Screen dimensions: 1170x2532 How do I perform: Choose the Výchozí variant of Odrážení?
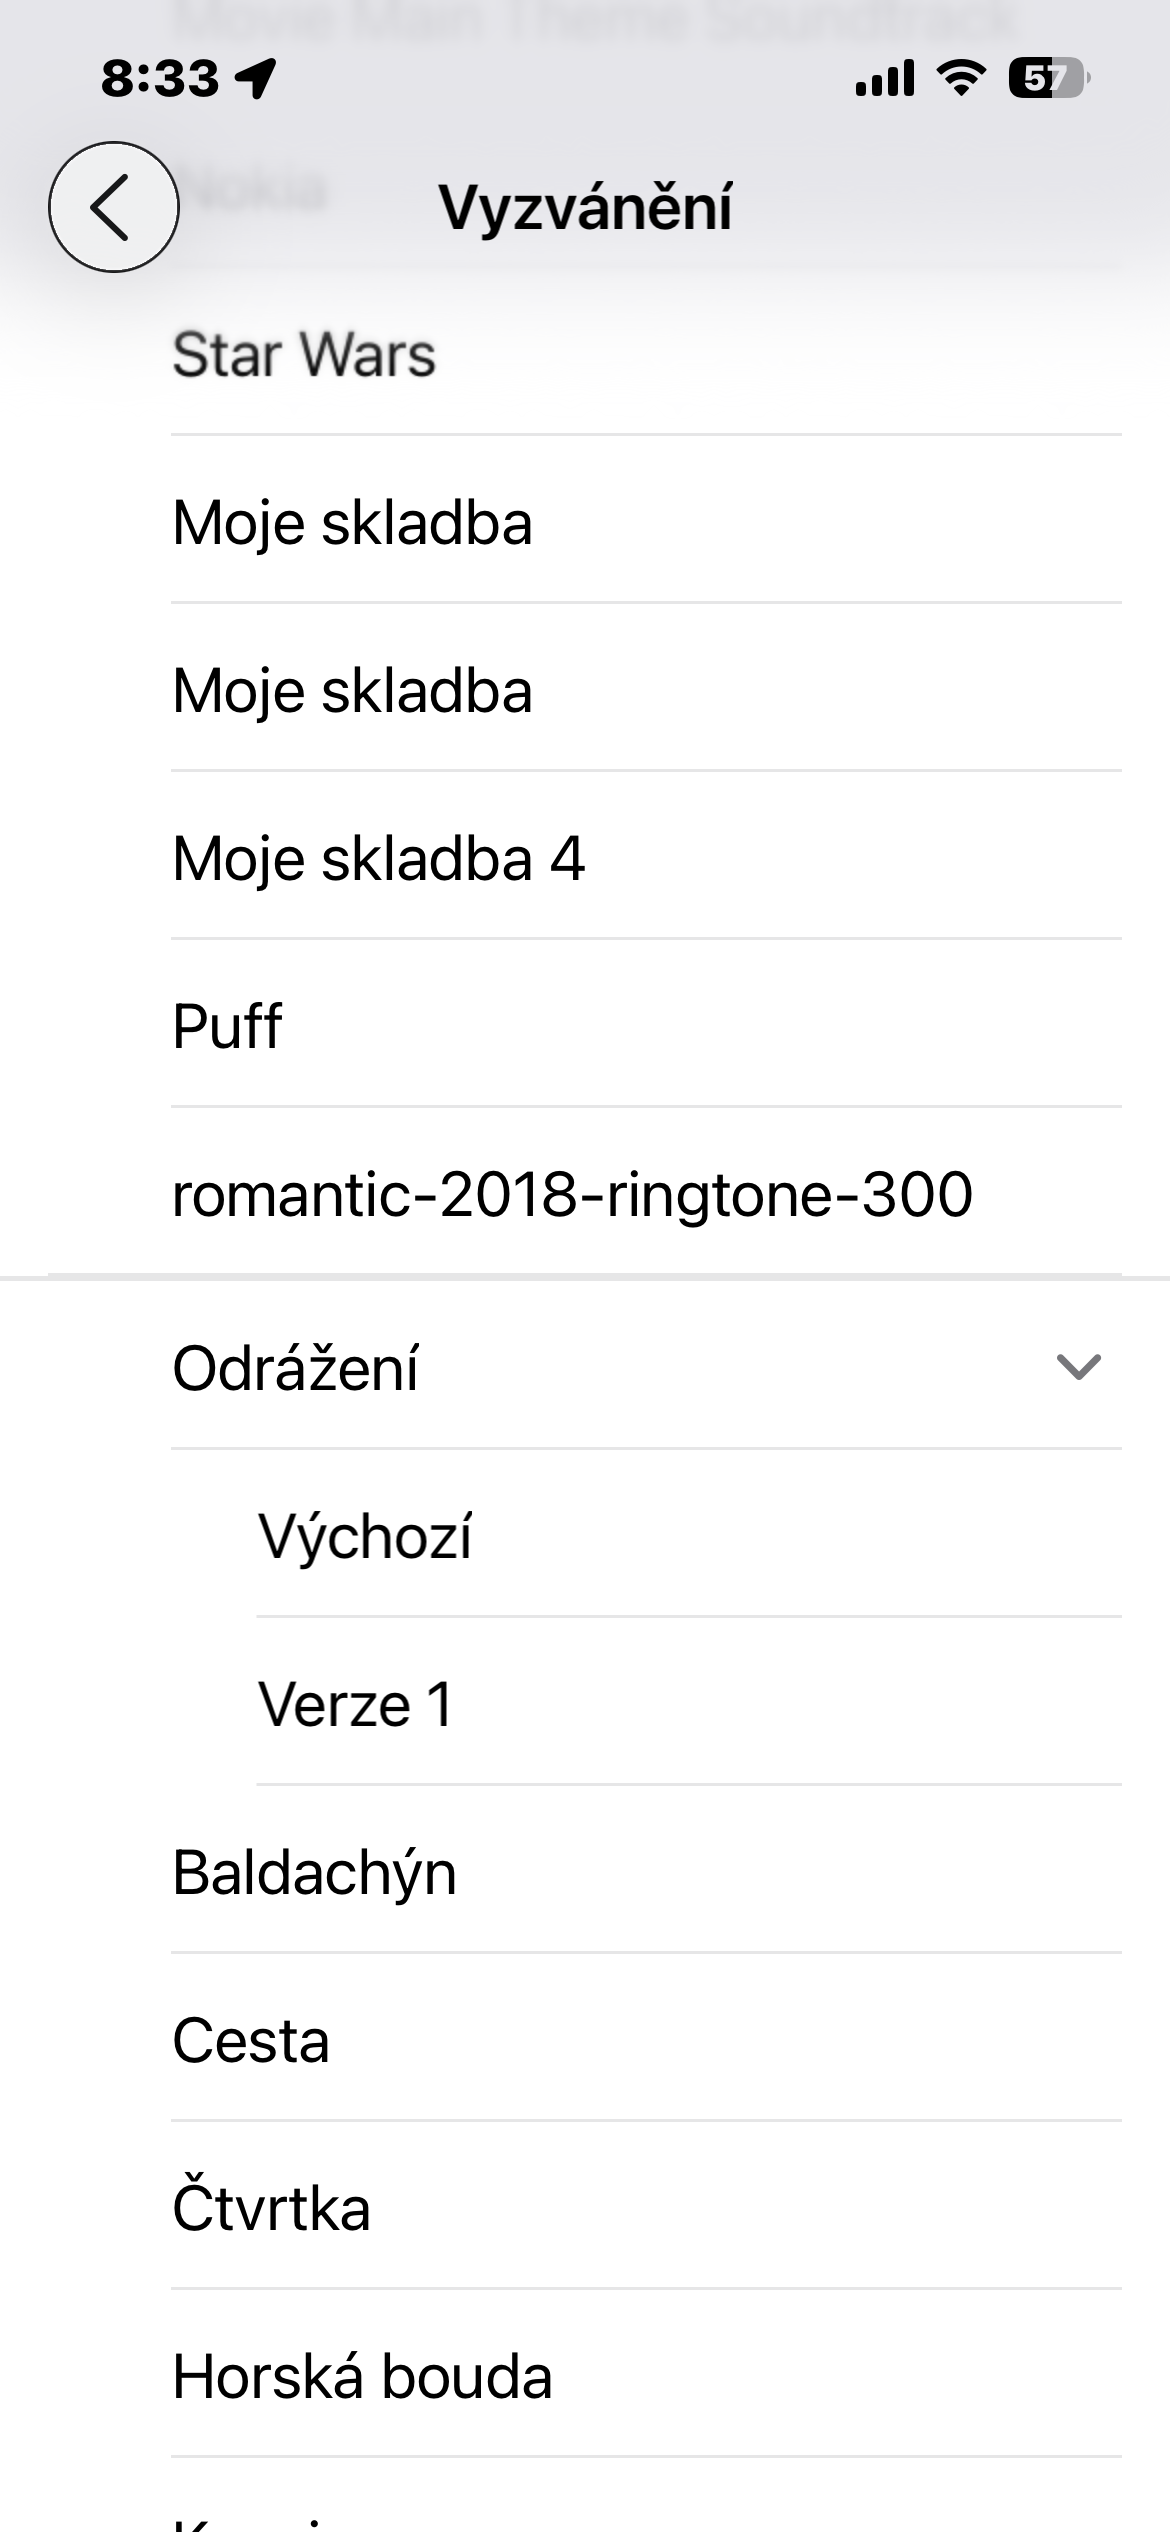coord(365,1536)
